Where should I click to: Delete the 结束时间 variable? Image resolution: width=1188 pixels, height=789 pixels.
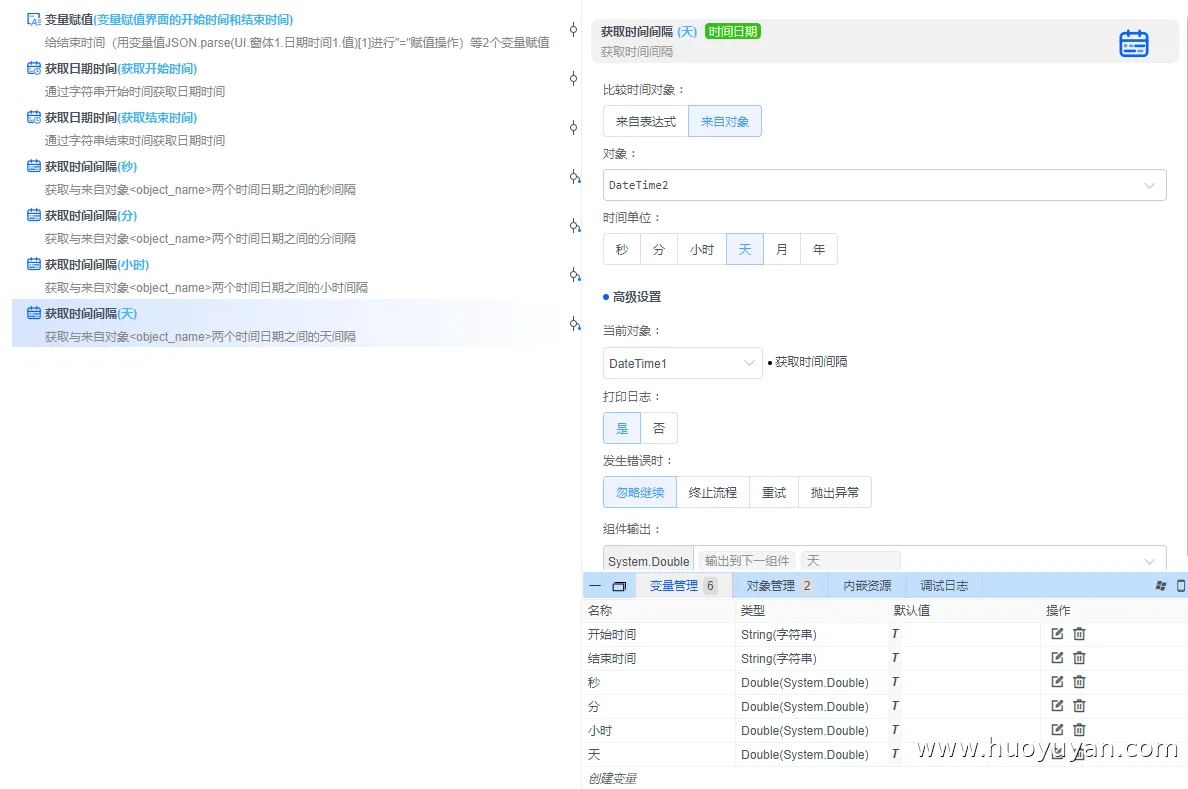click(x=1080, y=658)
